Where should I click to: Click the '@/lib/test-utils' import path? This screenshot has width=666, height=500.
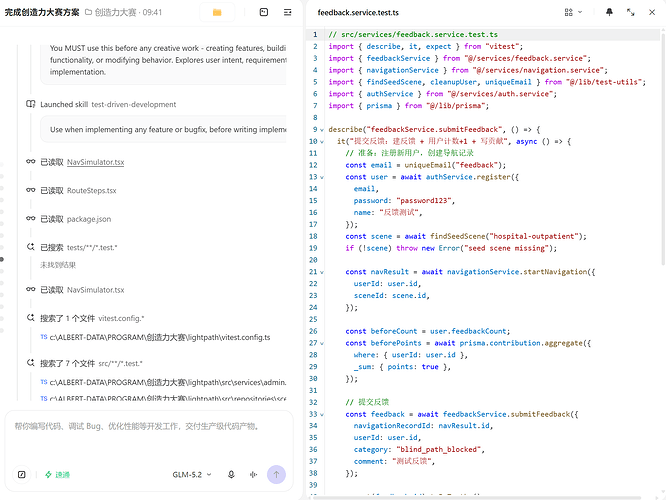point(604,82)
